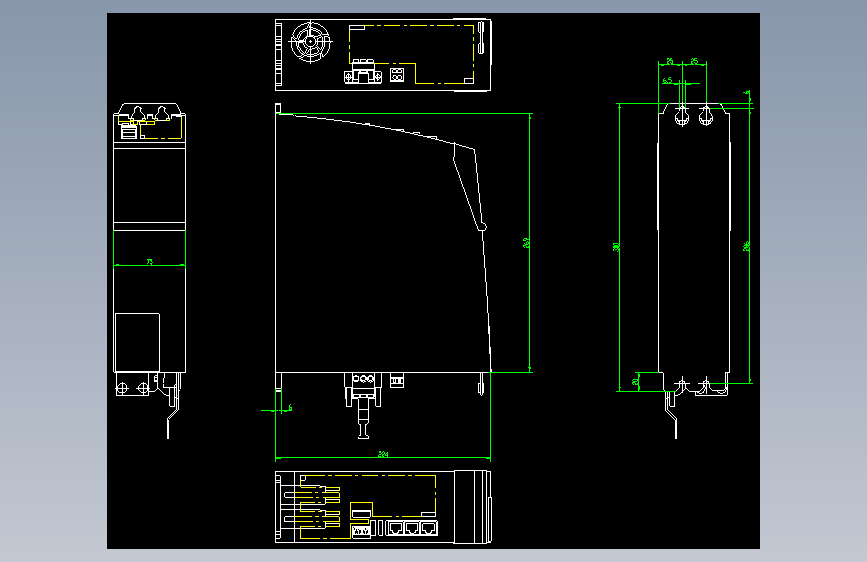Click the right keyhole mounting slot in rear view
This screenshot has height=562, width=867.
(706, 115)
